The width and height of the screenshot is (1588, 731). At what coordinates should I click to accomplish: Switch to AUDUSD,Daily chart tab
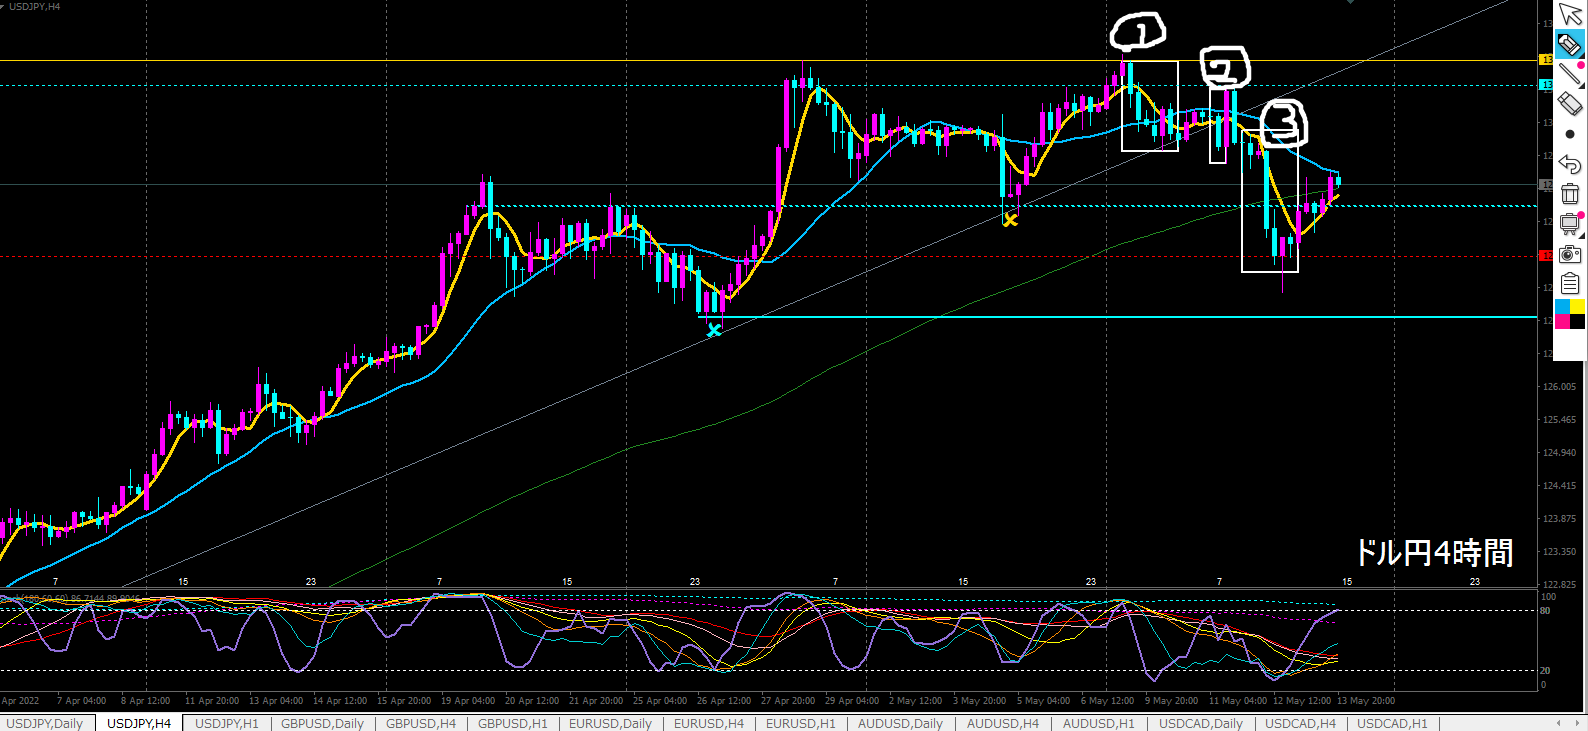point(900,723)
